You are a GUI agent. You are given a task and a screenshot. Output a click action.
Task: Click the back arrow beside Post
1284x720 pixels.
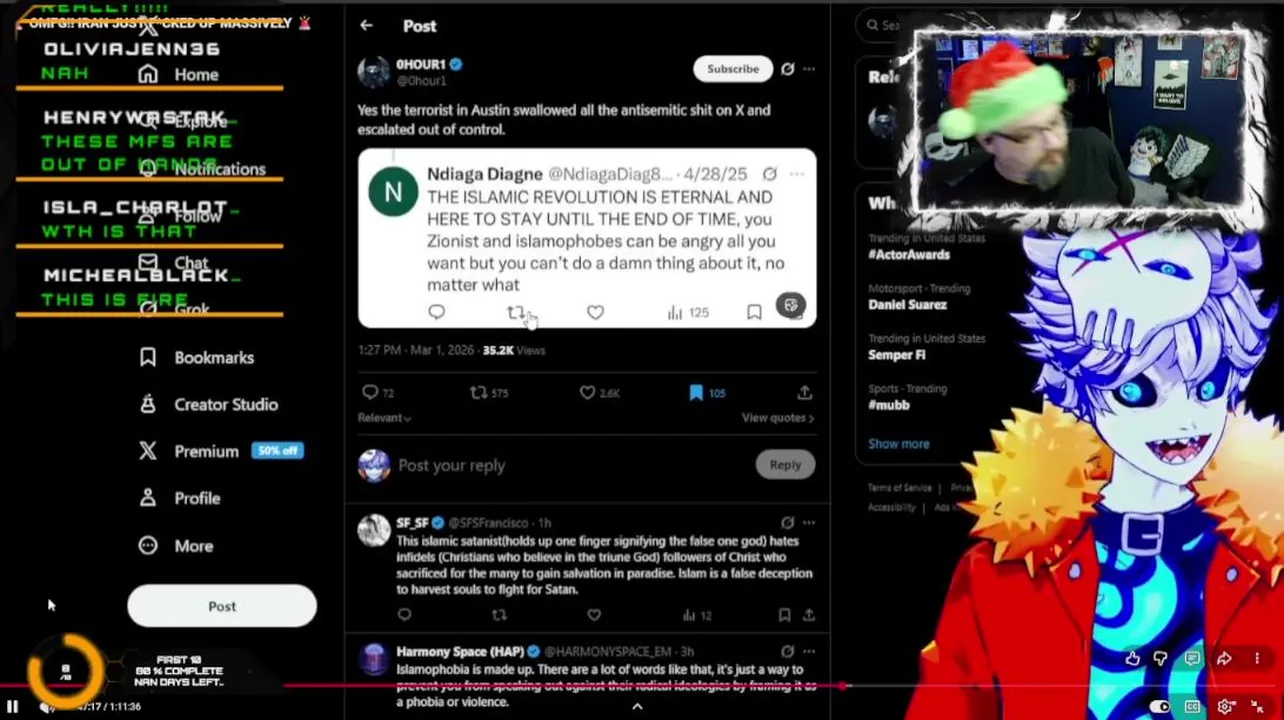click(x=366, y=26)
